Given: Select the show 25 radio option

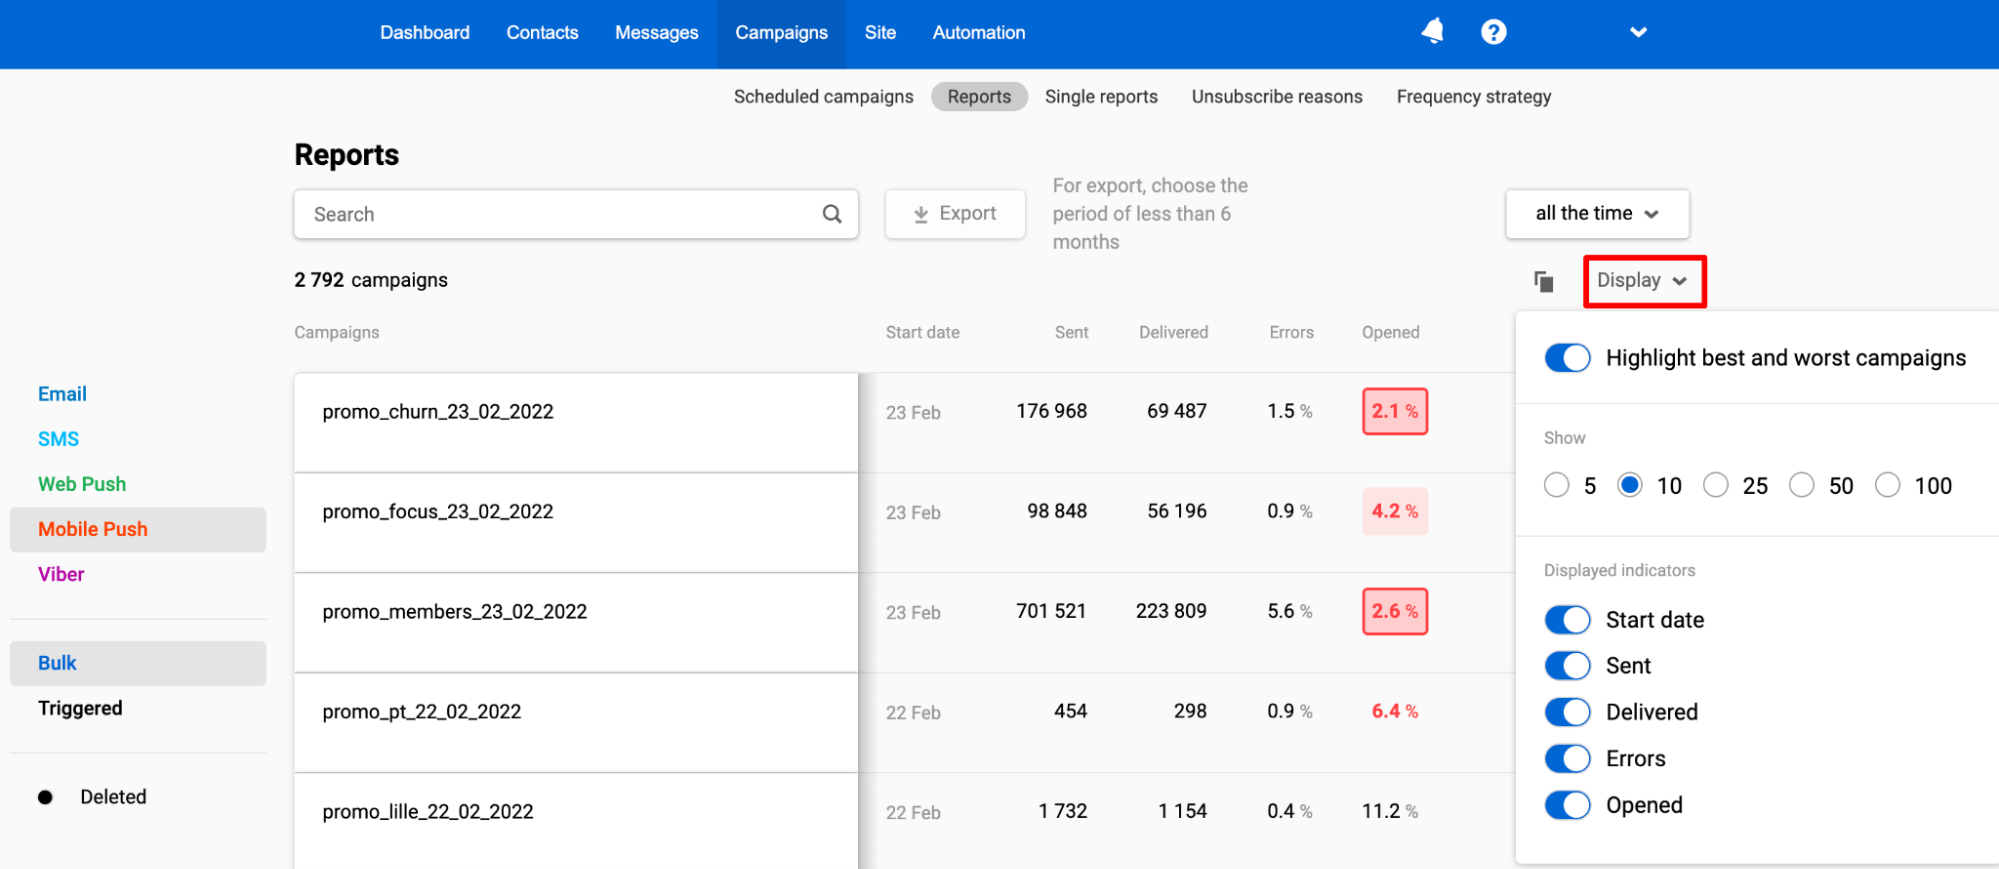Looking at the screenshot, I should (1716, 486).
